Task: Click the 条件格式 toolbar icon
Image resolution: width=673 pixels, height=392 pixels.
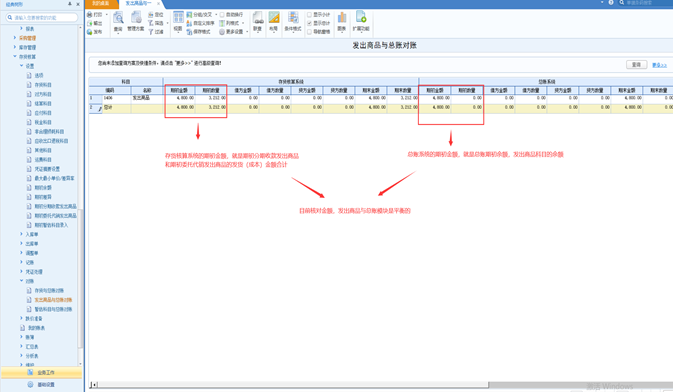Action: 293,18
